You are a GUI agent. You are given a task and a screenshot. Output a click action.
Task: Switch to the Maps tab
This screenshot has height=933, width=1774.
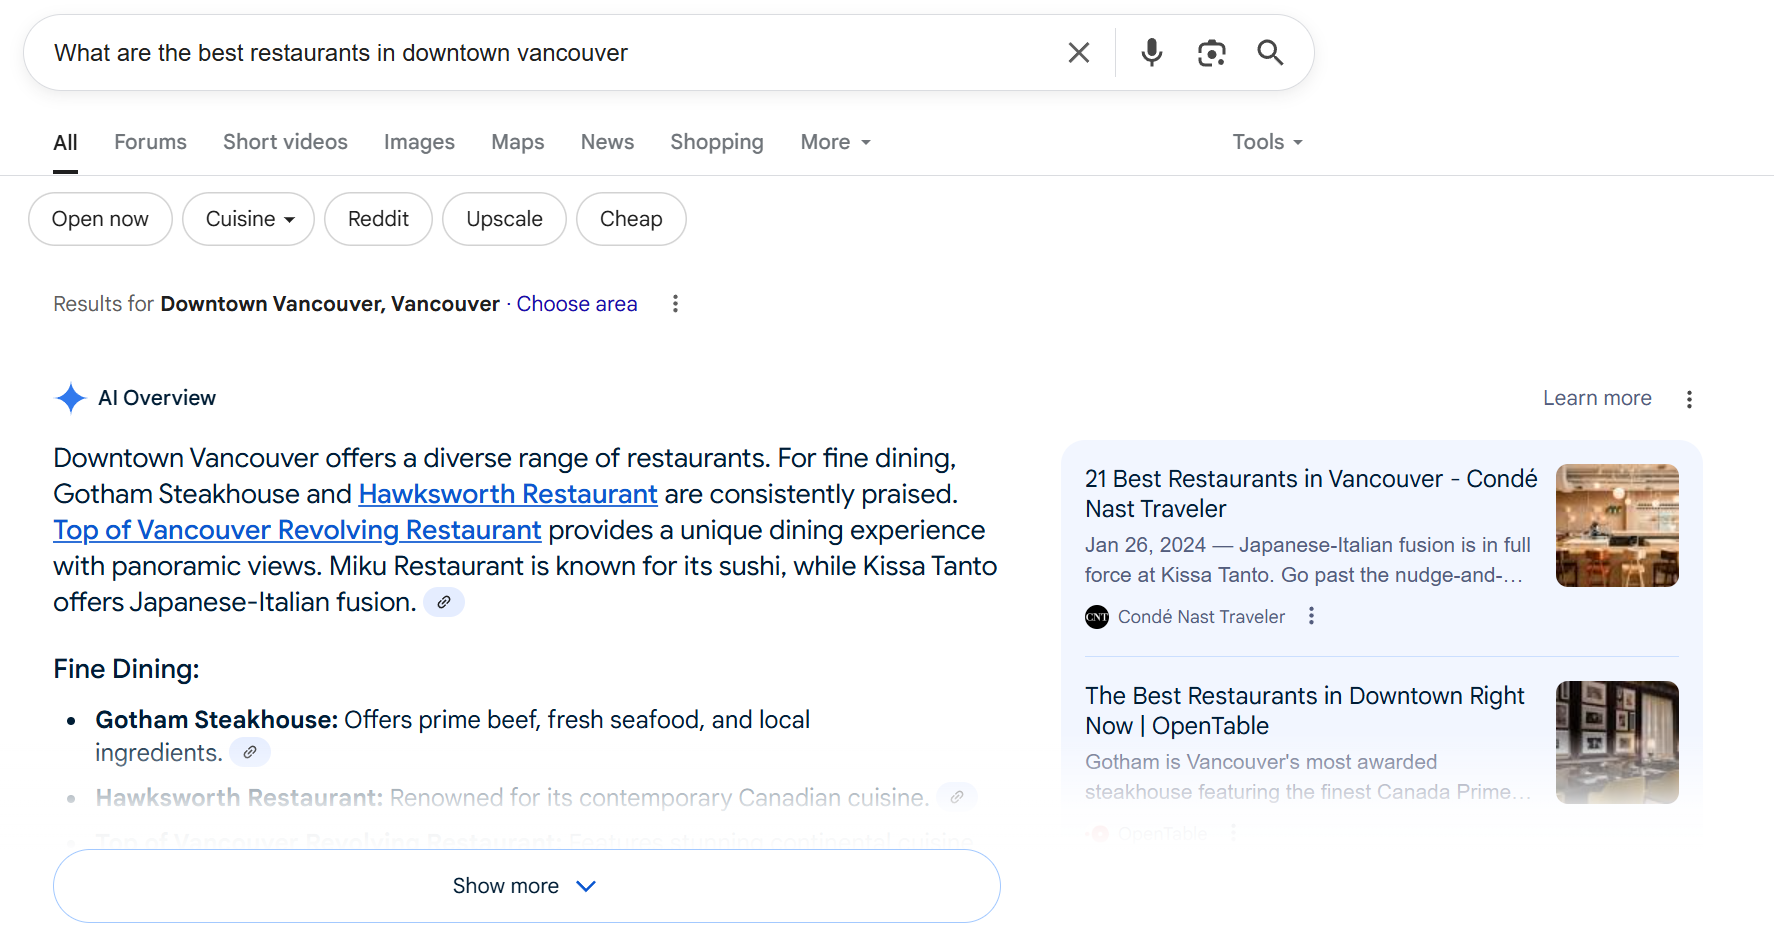[x=517, y=142]
